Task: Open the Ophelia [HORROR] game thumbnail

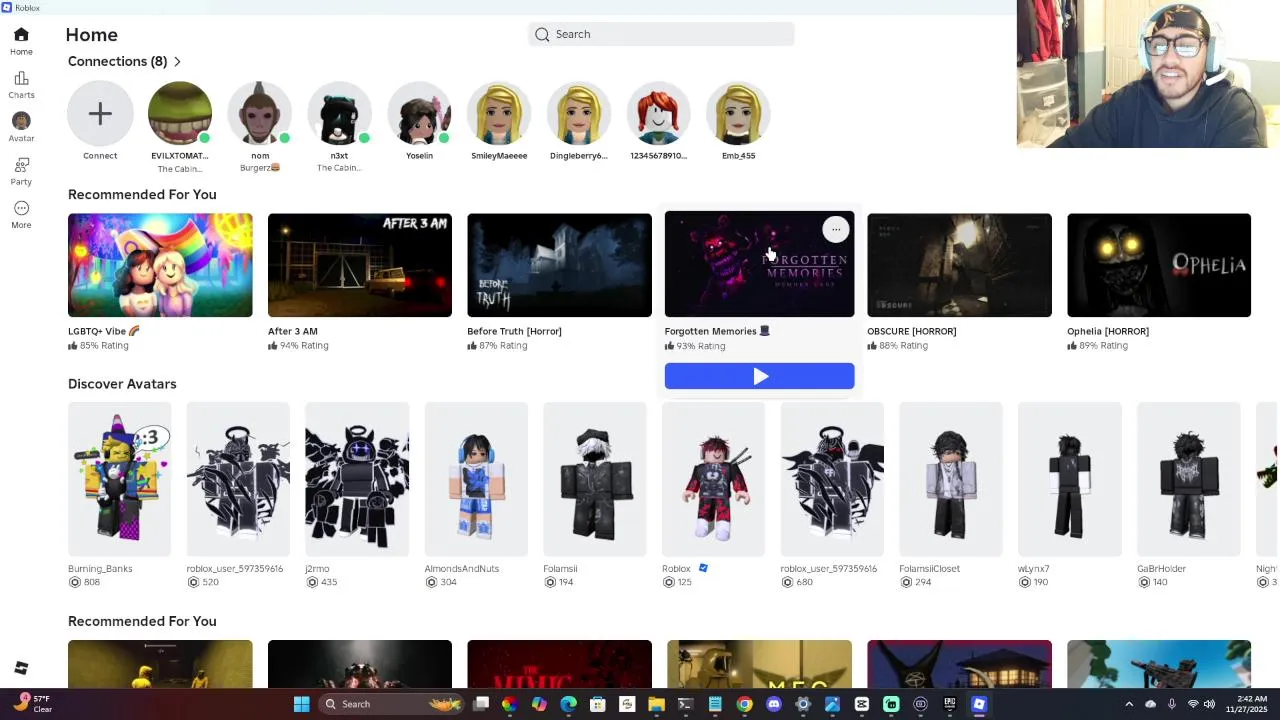Action: coord(1159,265)
